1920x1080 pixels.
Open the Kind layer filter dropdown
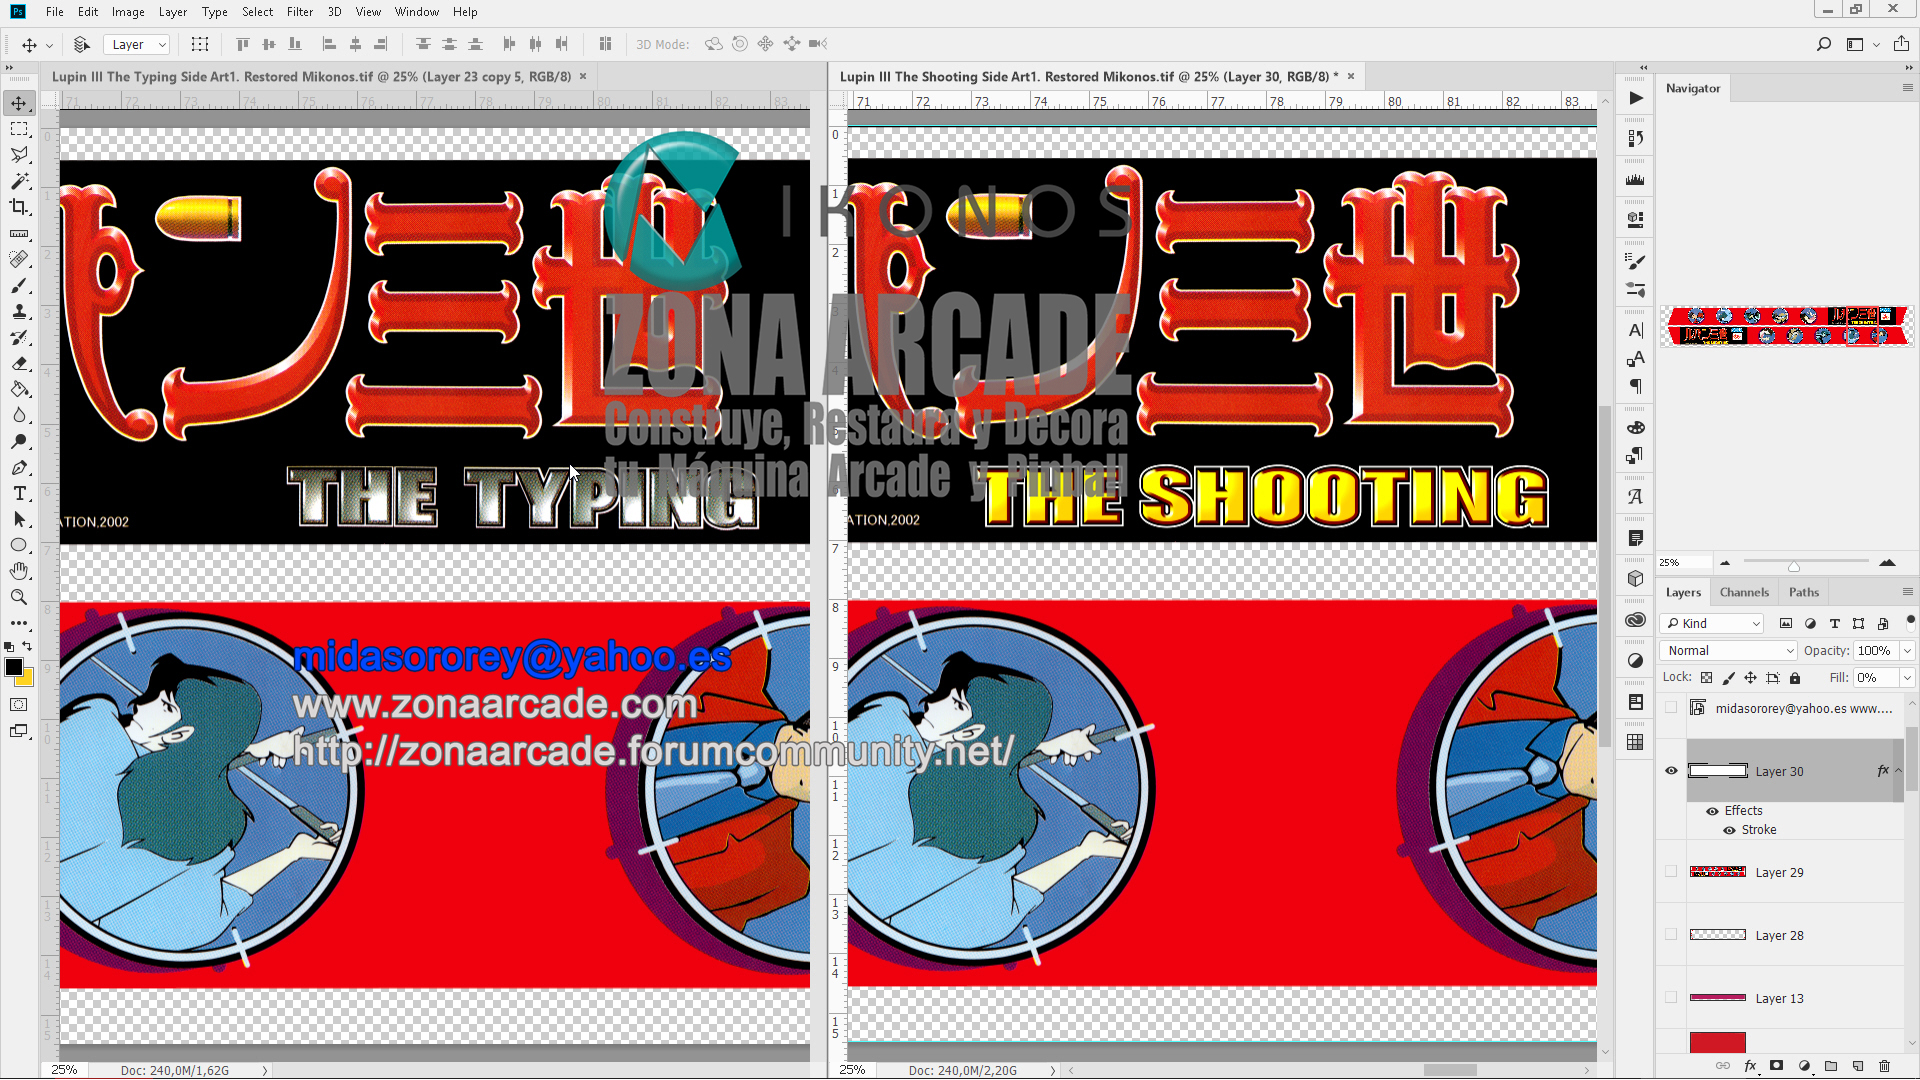[1752, 623]
